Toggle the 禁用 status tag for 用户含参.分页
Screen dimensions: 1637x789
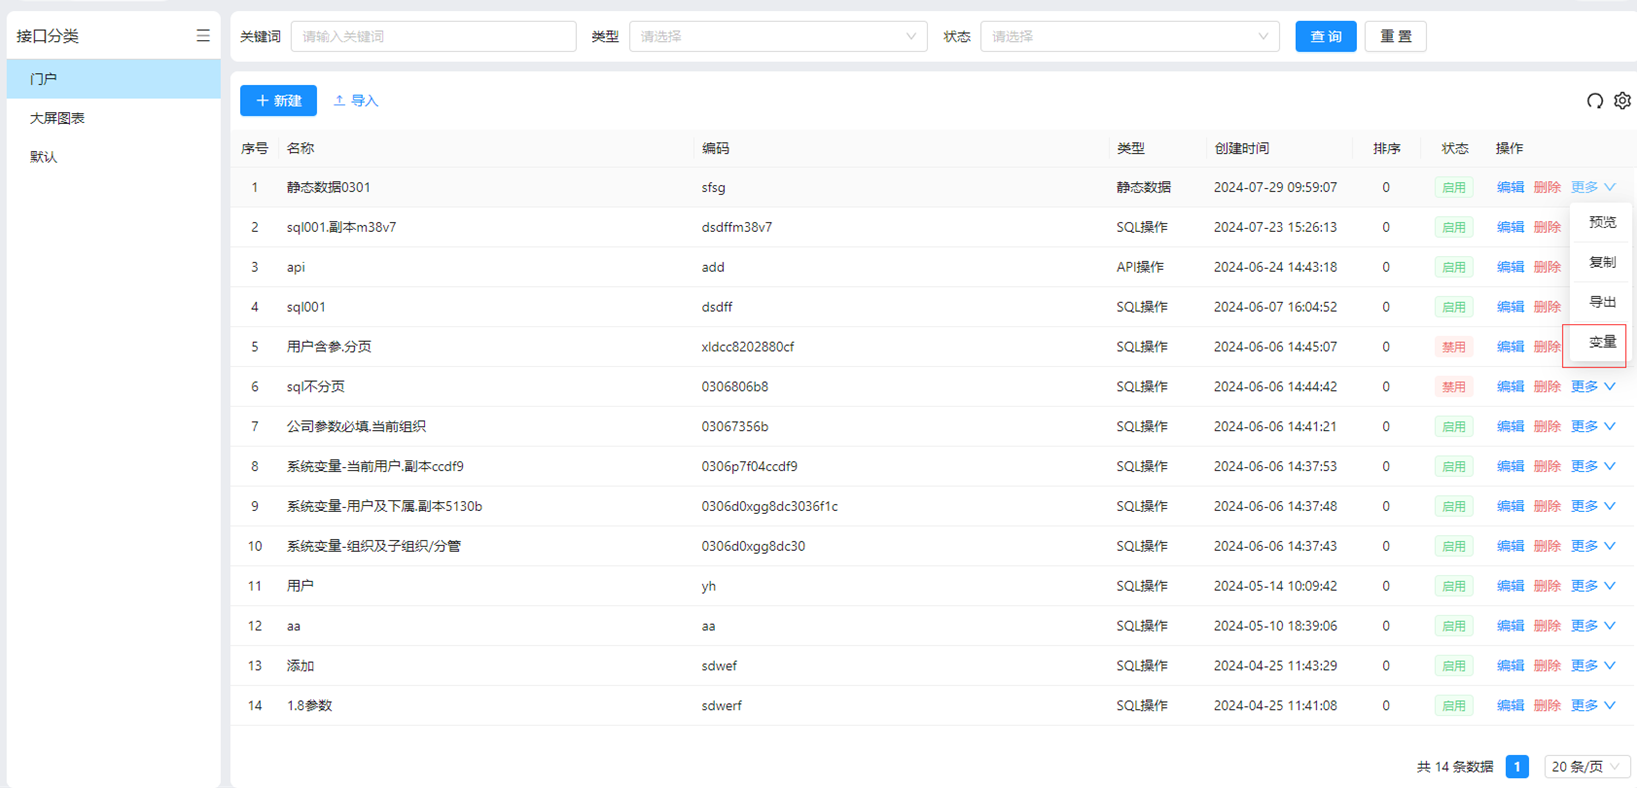(1453, 347)
